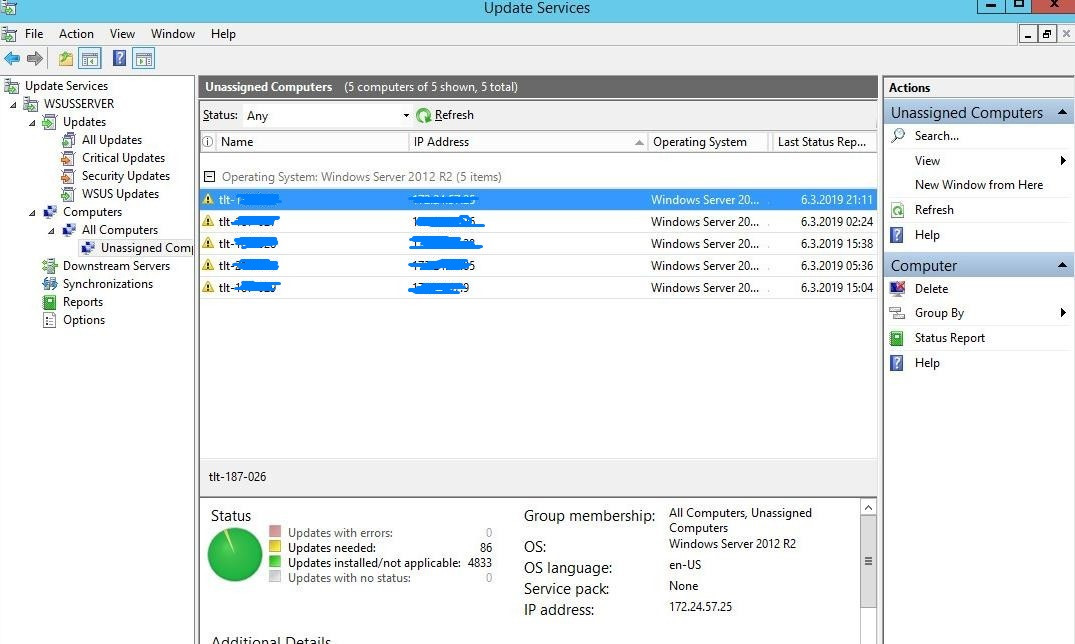Collapse the Operating System group header

coord(210,177)
